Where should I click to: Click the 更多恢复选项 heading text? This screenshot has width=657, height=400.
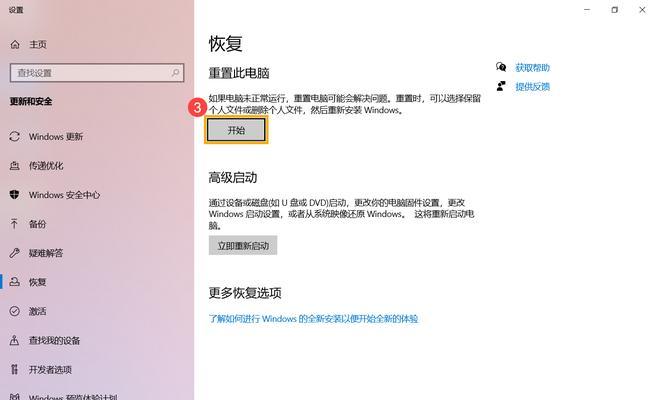(x=245, y=293)
